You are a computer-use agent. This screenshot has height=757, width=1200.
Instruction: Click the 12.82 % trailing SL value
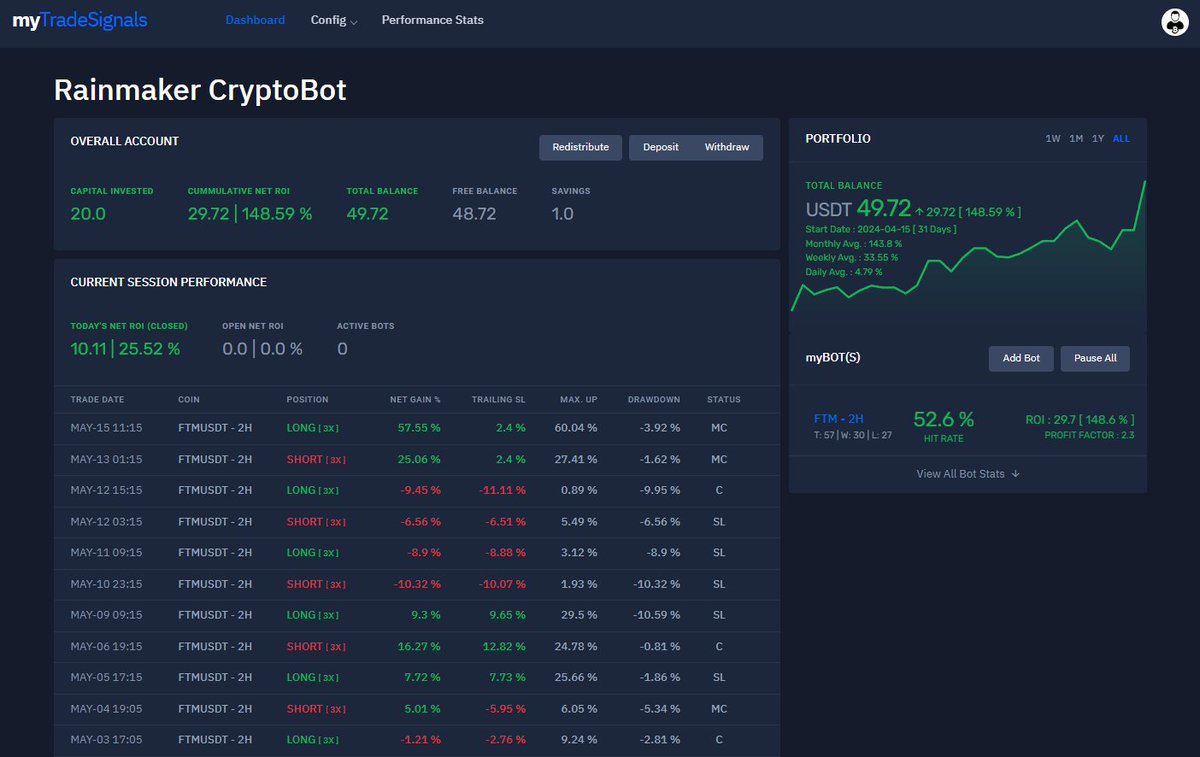click(x=505, y=647)
